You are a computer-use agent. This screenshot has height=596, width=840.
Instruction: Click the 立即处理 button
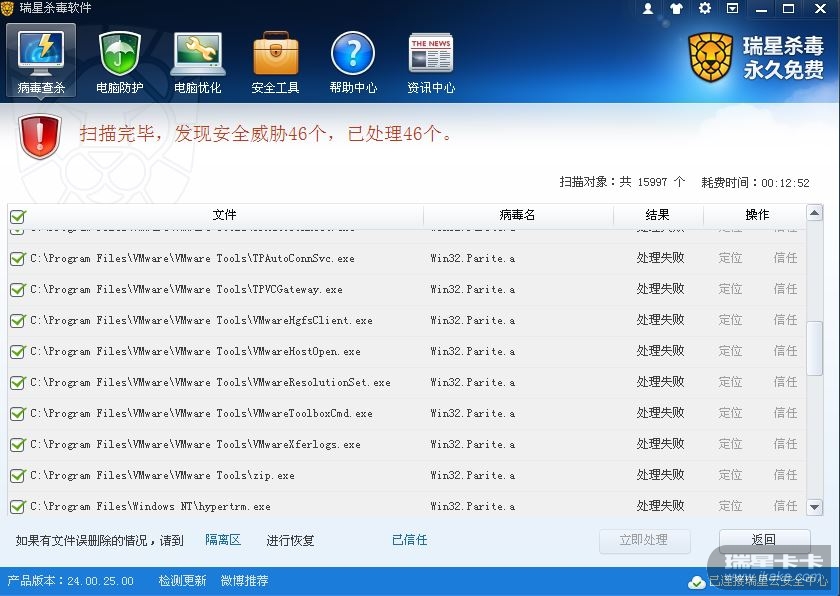coord(644,540)
